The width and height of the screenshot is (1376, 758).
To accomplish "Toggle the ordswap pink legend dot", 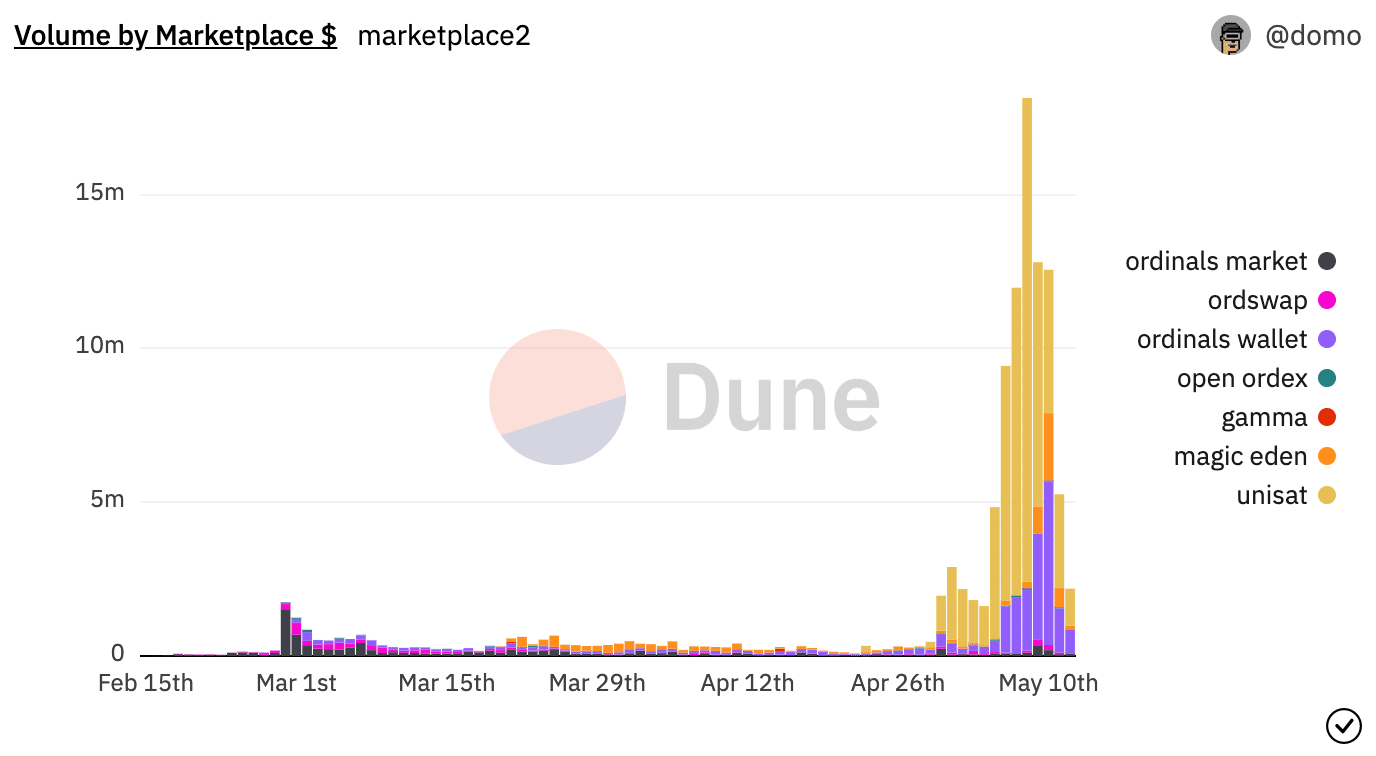I will (1327, 301).
